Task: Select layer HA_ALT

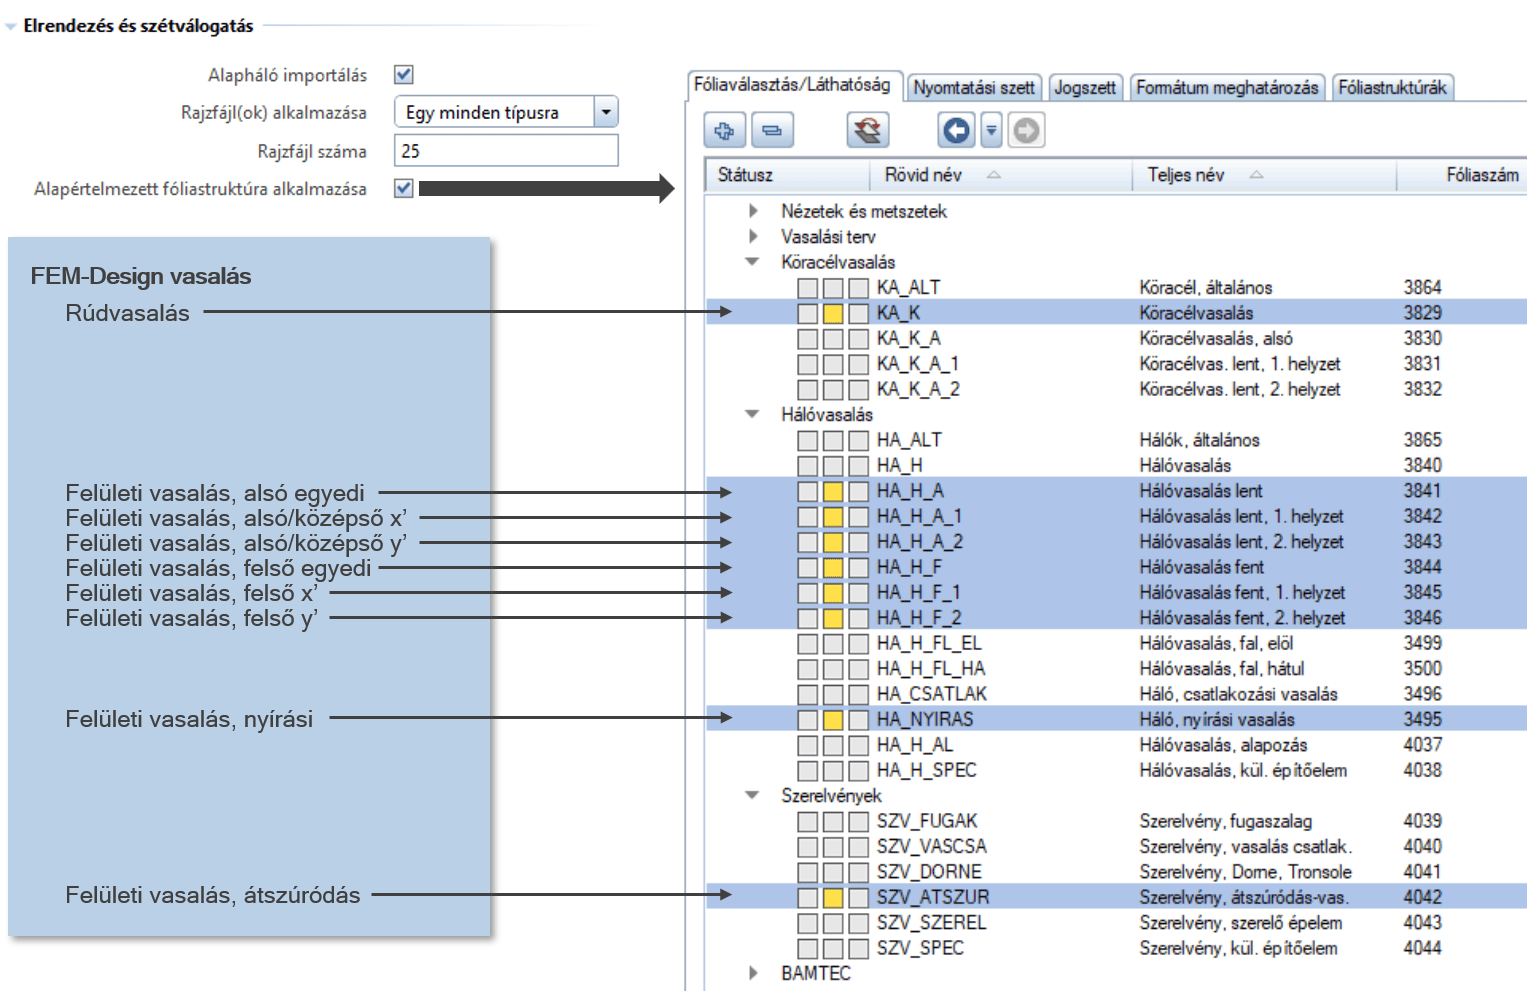Action: 909,440
